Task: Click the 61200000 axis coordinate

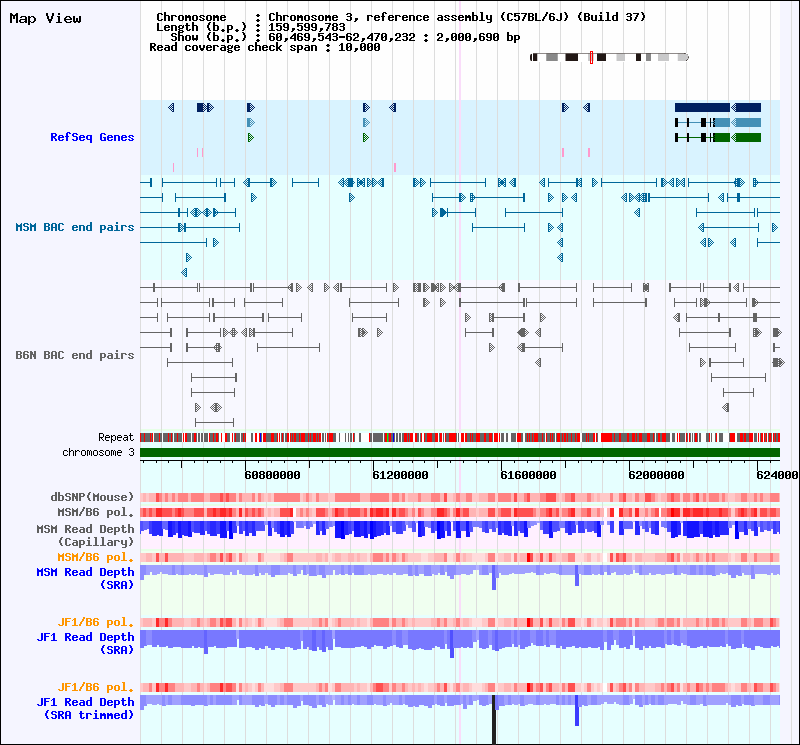Action: click(x=401, y=475)
